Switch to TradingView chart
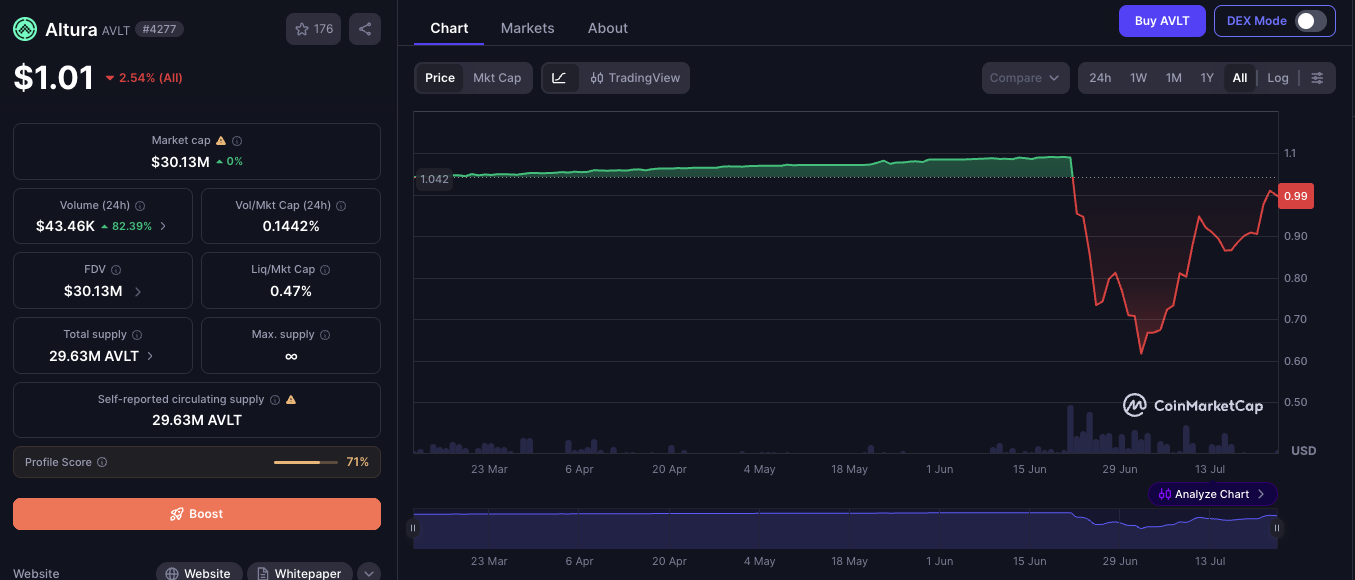Screen dimensions: 1355x580 tap(635, 78)
